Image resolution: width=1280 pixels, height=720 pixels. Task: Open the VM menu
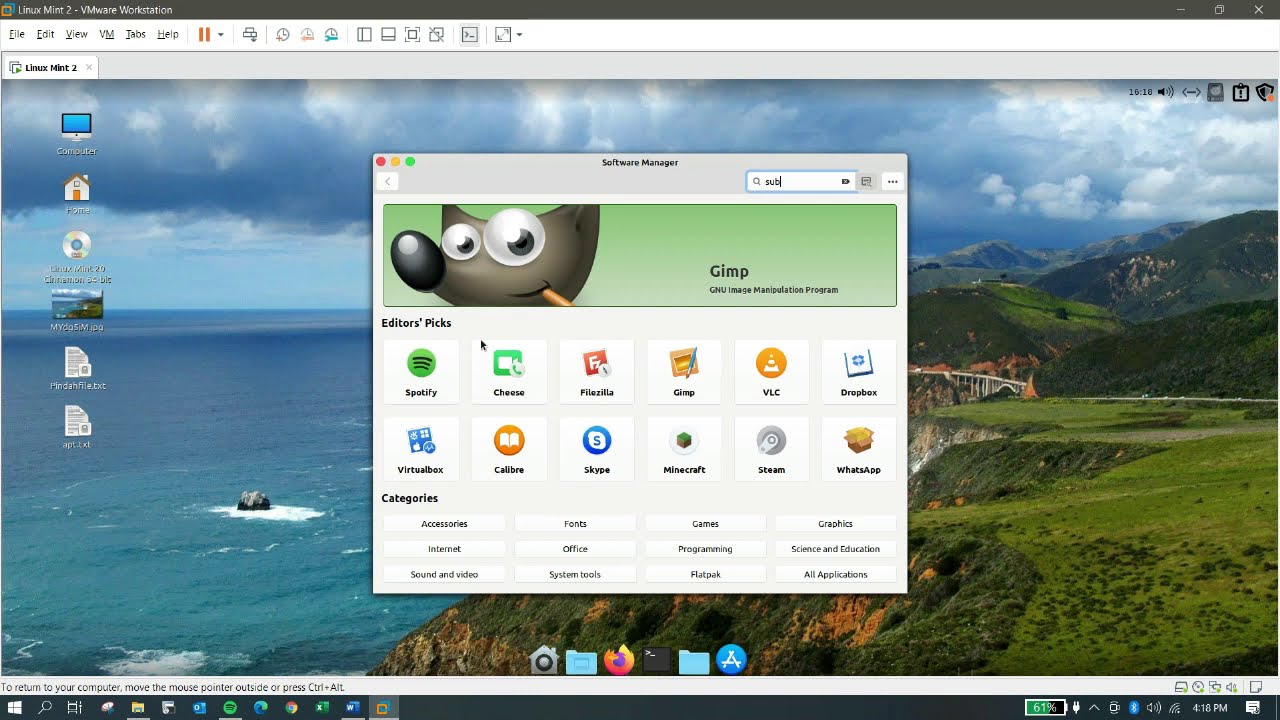[107, 34]
